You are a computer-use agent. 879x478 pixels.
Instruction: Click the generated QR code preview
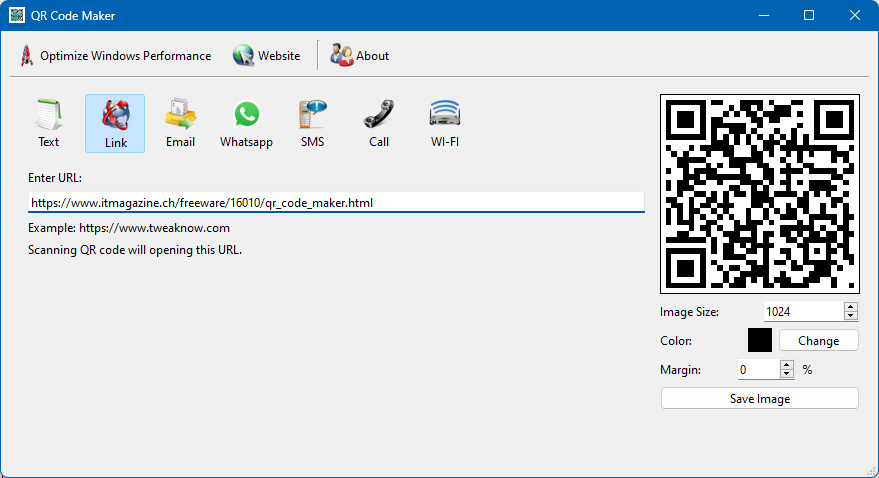760,194
